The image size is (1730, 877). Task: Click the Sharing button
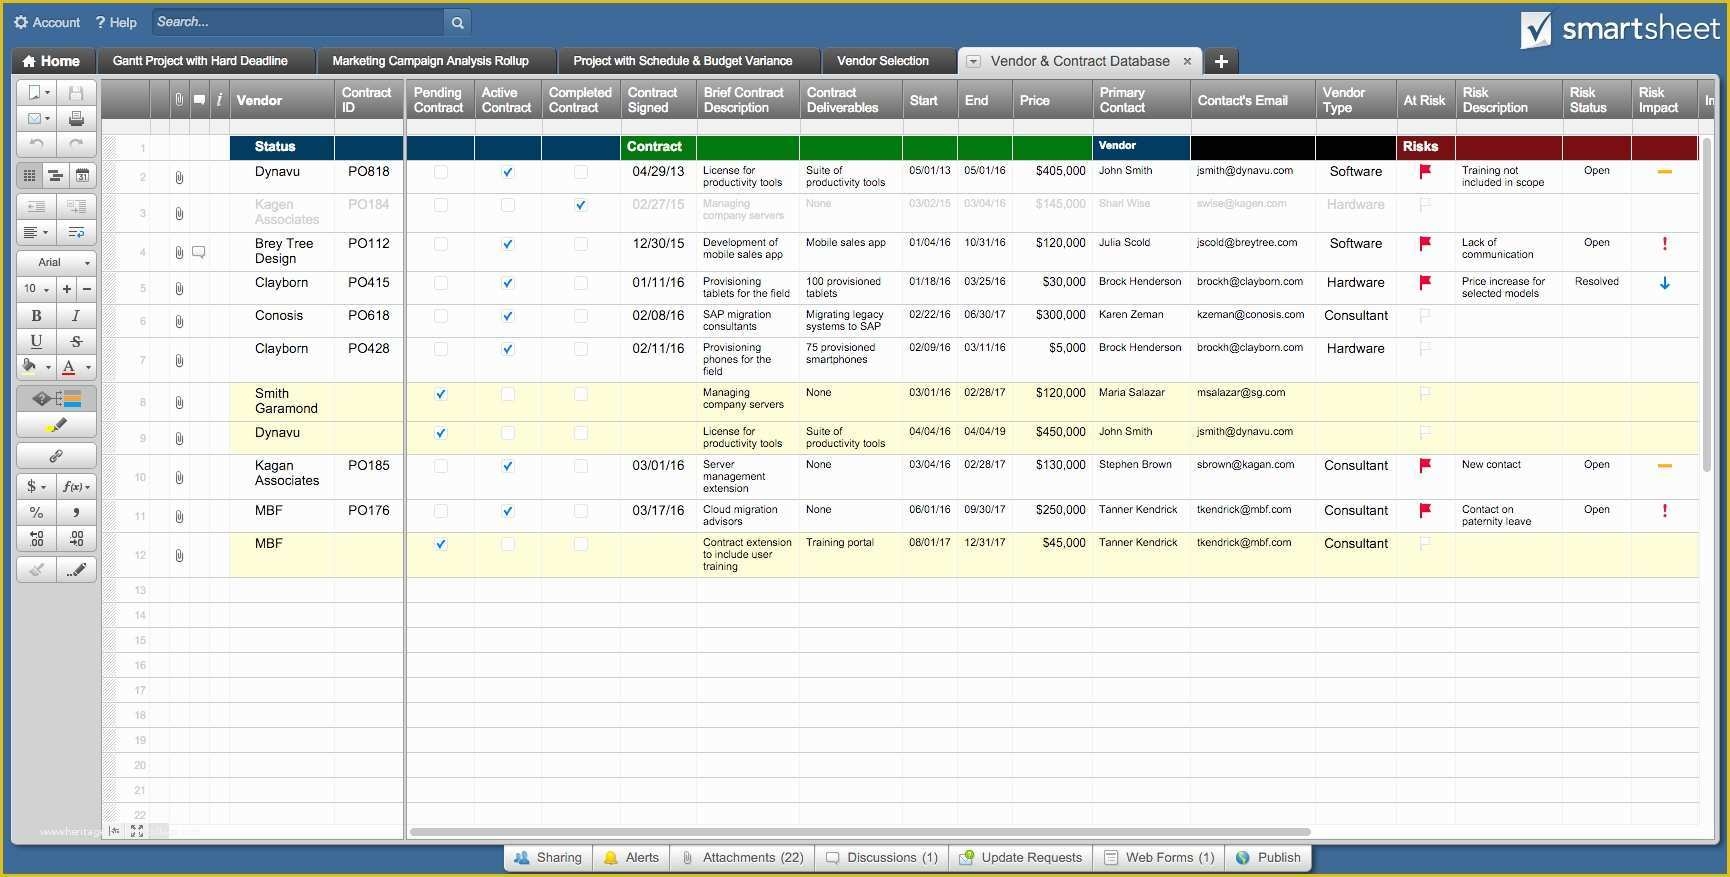pyautogui.click(x=548, y=858)
